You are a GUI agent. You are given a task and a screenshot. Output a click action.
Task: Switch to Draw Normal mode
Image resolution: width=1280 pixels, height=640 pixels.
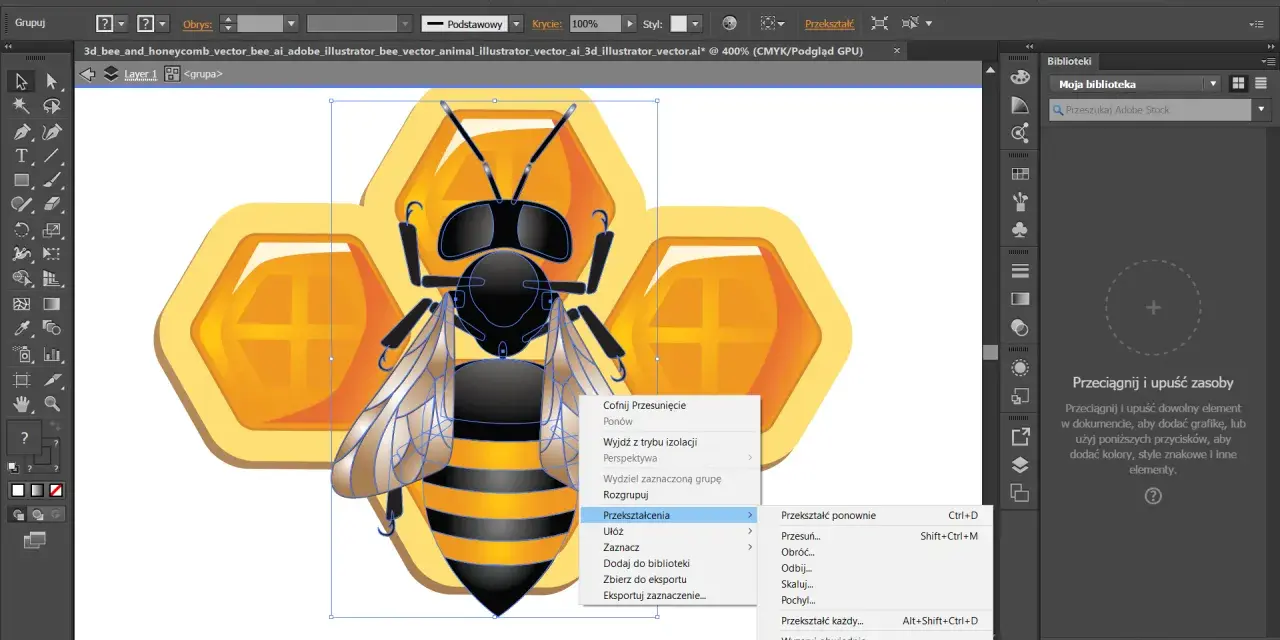click(x=18, y=515)
